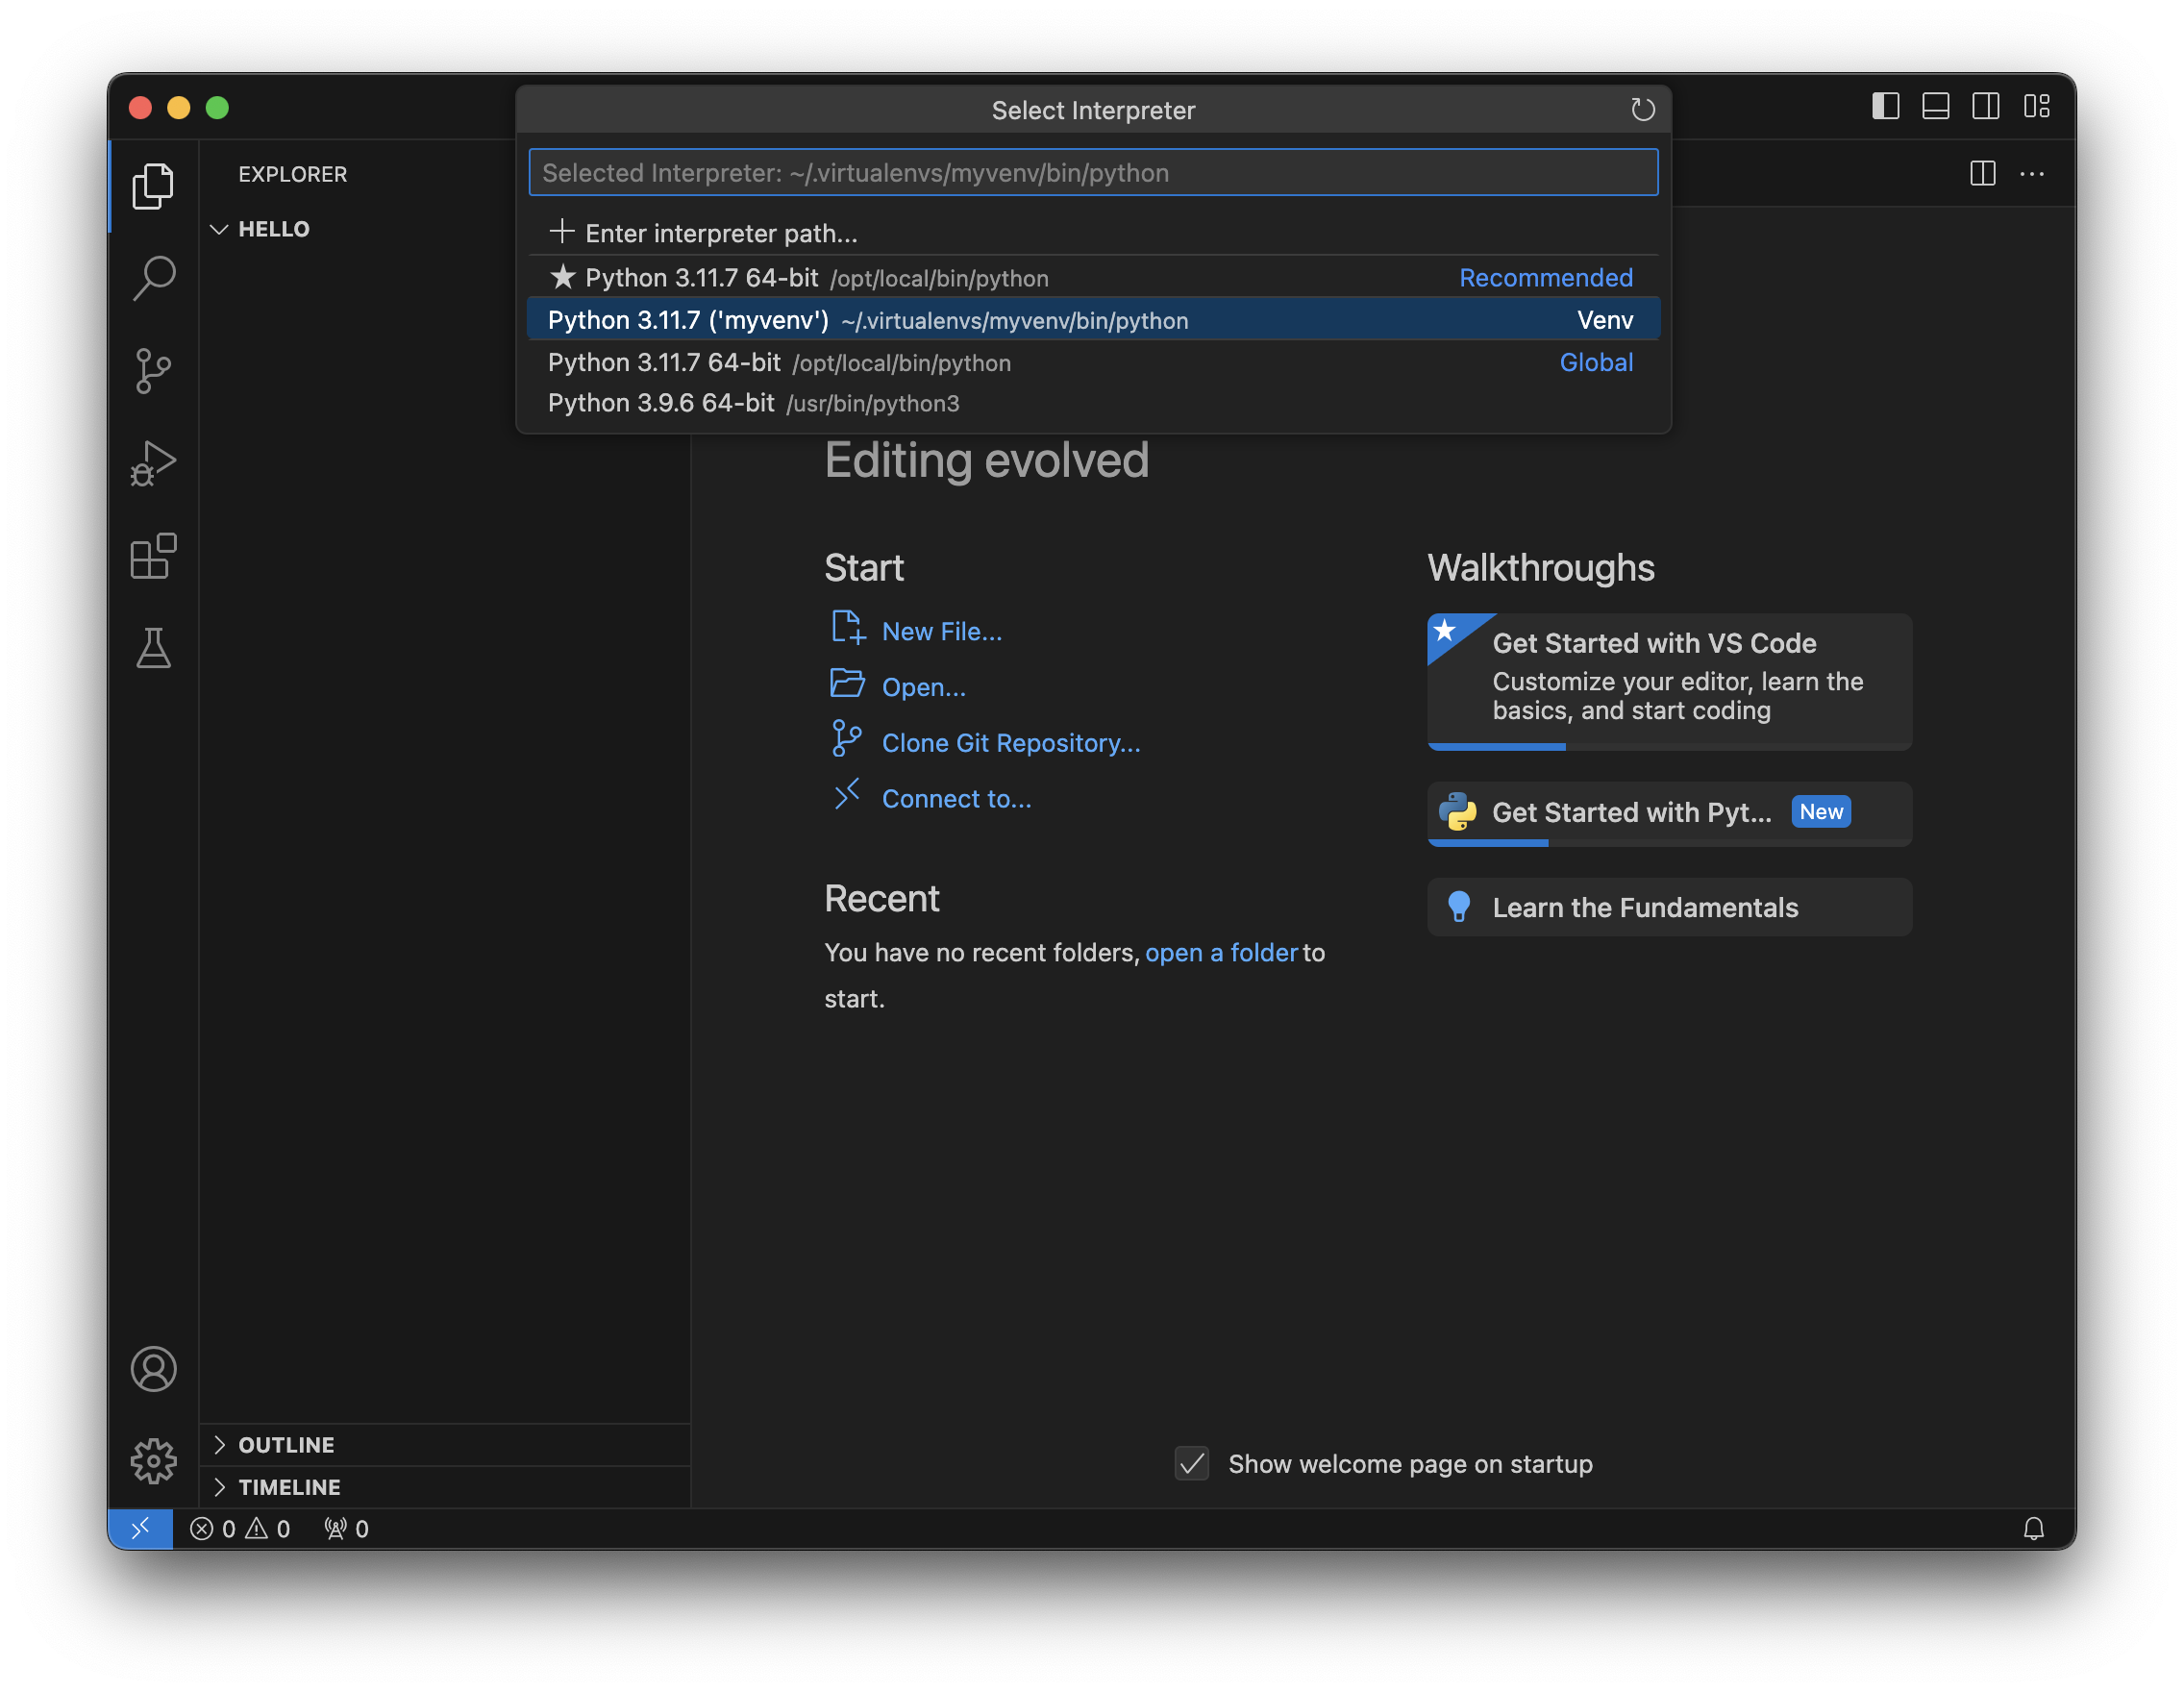
Task: Click the Connect to remote icon
Action: click(847, 795)
